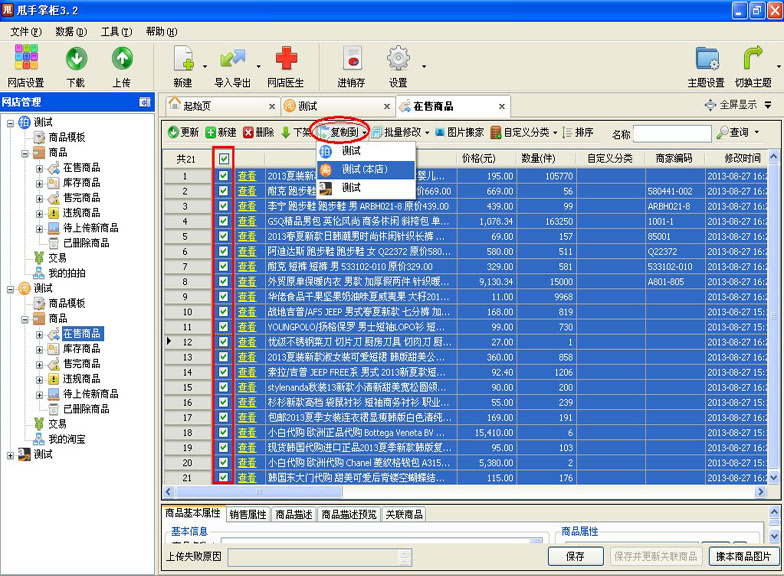This screenshot has height=576, width=784.
Task: Collapse the first 测试 store node
Action: click(x=10, y=122)
